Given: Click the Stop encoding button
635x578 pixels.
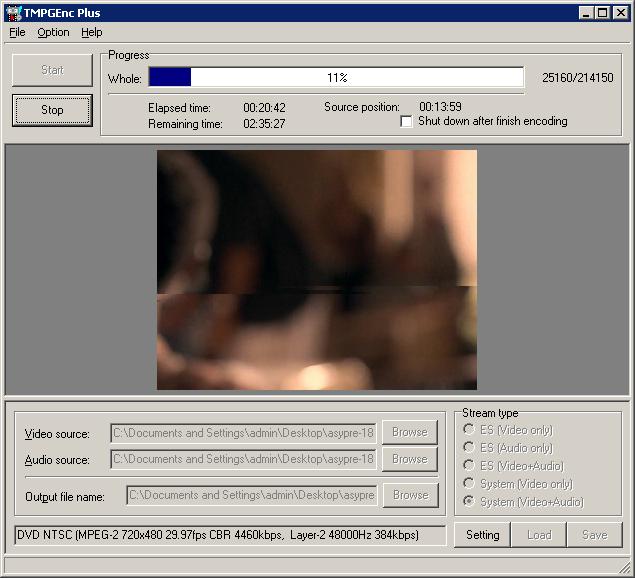Looking at the screenshot, I should pyautogui.click(x=52, y=110).
